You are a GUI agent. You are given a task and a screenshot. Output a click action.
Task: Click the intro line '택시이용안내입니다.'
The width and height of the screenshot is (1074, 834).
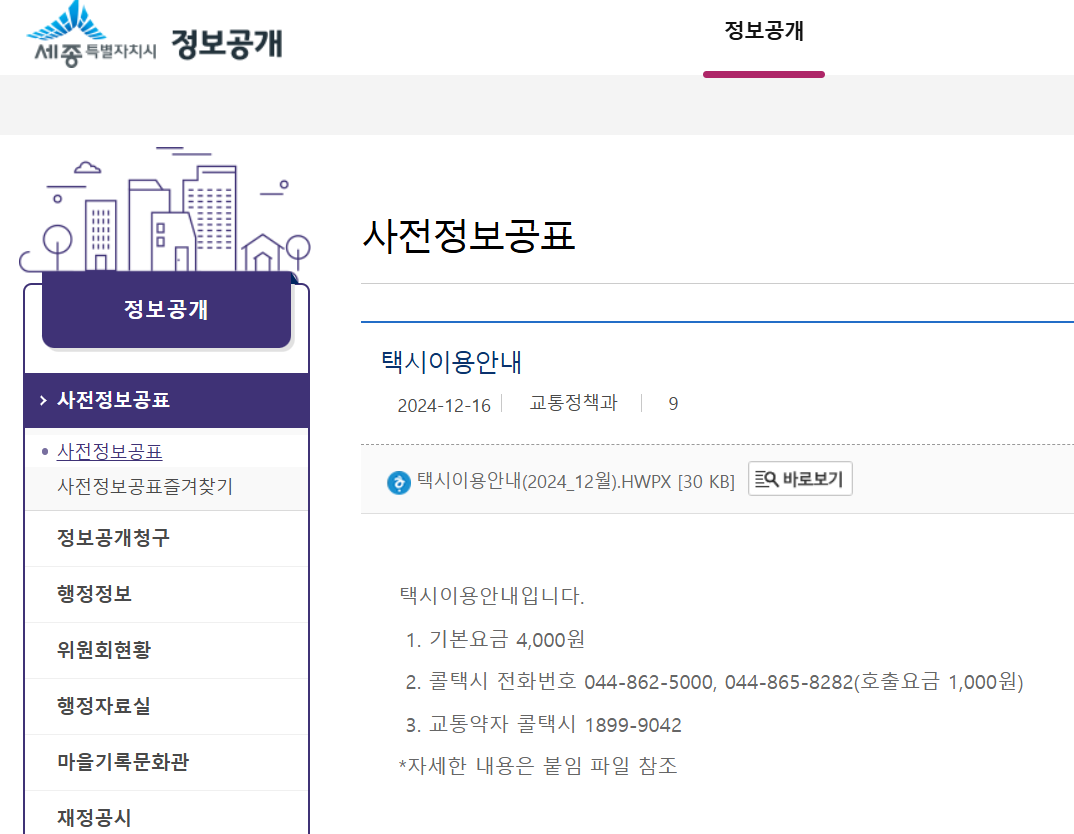pyautogui.click(x=492, y=596)
